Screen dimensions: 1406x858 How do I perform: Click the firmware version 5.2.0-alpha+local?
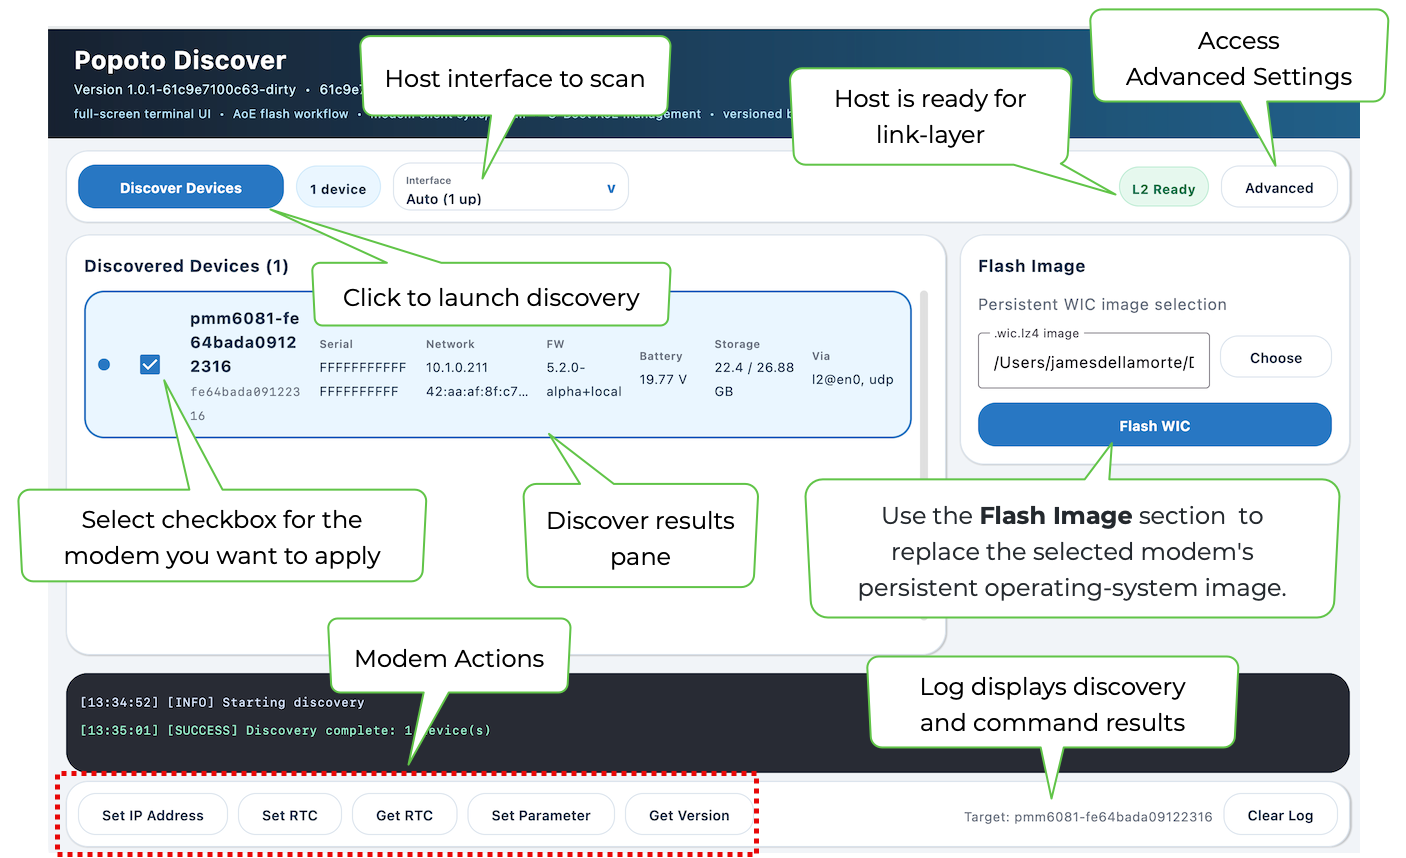(x=584, y=379)
